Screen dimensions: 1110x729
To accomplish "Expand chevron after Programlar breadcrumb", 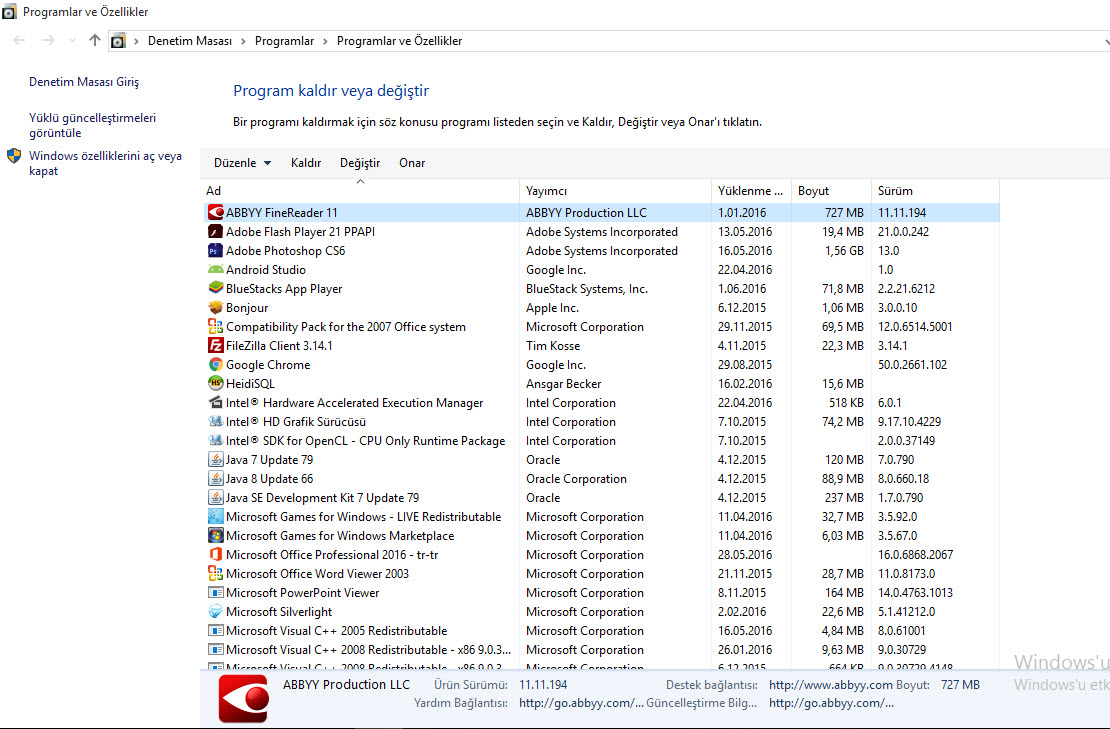I will (326, 41).
